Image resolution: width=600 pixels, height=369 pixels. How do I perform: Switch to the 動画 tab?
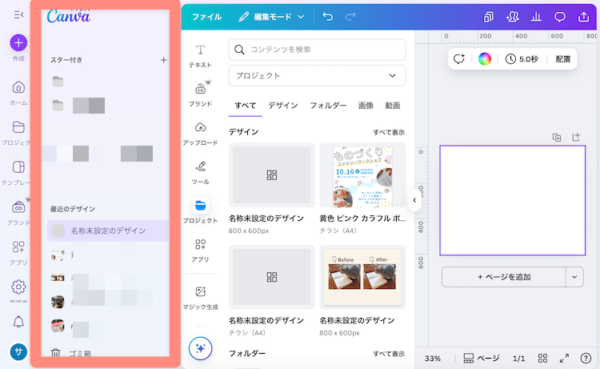tap(393, 105)
